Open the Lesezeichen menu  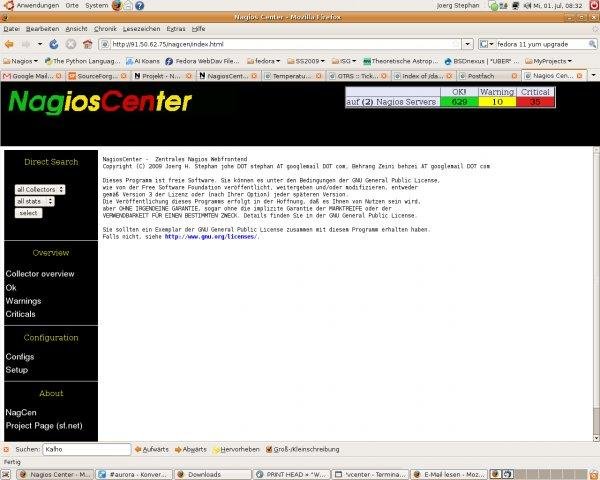142,29
